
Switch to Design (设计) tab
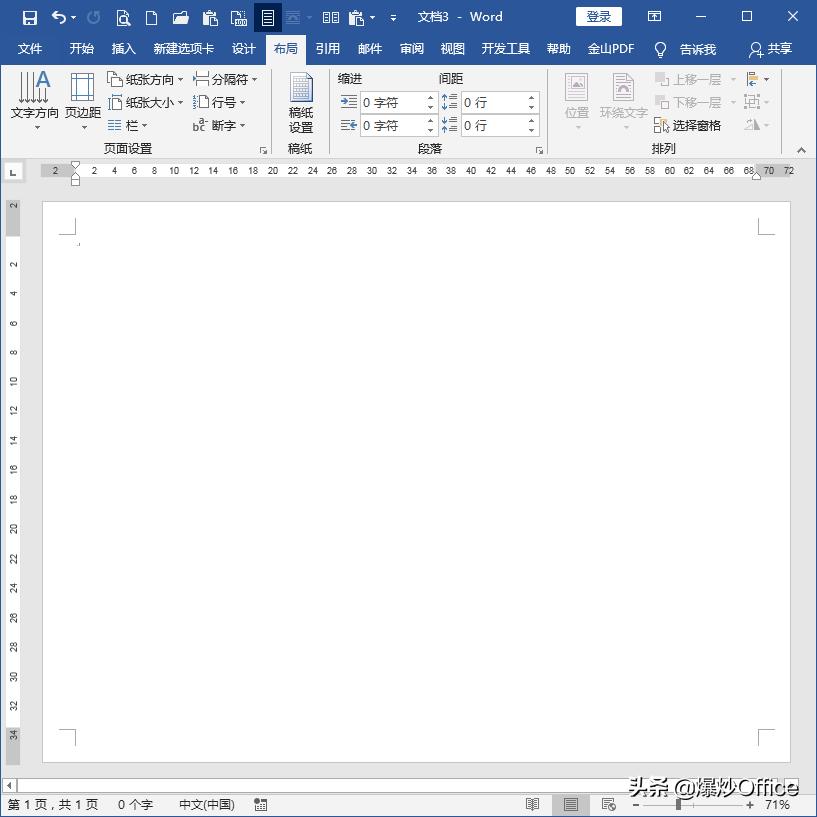click(x=244, y=49)
